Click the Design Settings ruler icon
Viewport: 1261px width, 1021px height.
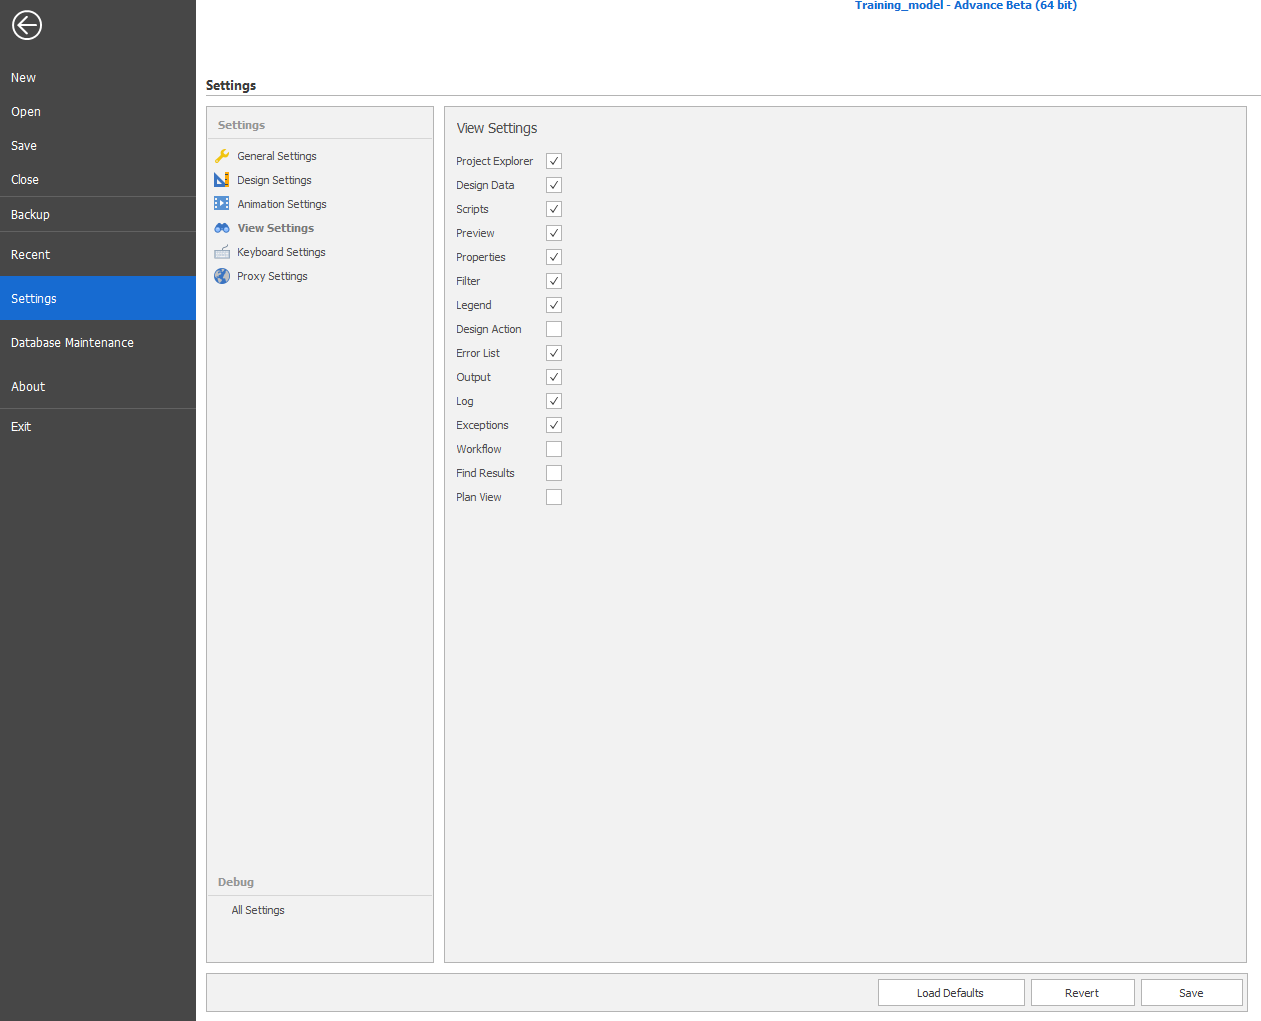[x=222, y=180]
